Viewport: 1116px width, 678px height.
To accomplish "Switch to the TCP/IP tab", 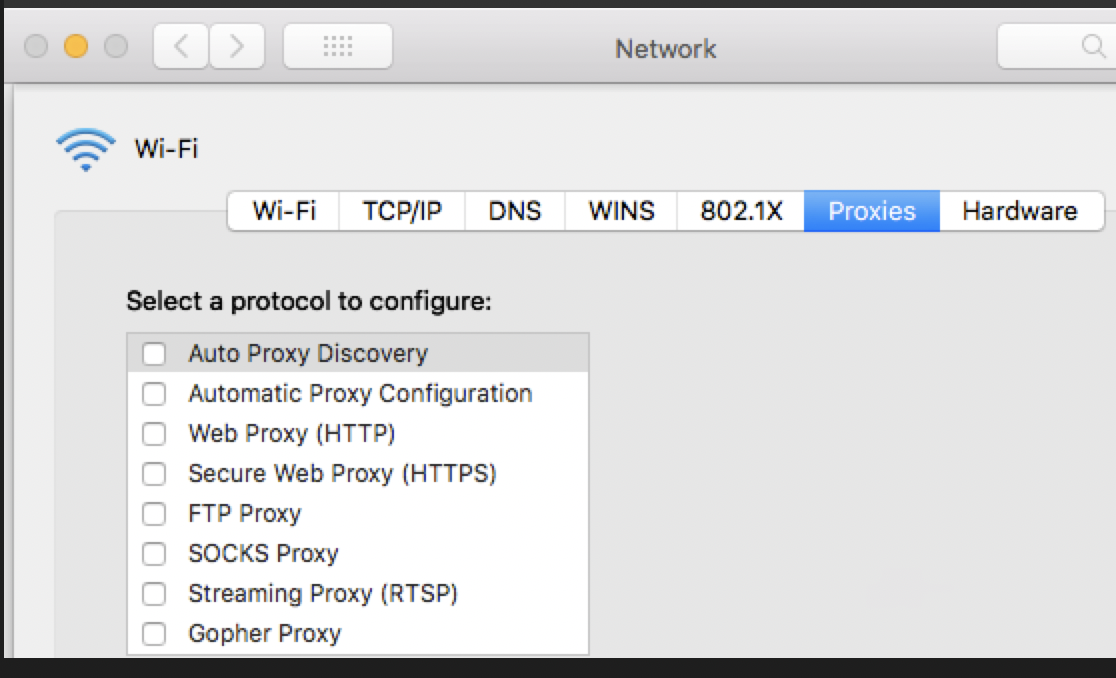I will coord(402,211).
